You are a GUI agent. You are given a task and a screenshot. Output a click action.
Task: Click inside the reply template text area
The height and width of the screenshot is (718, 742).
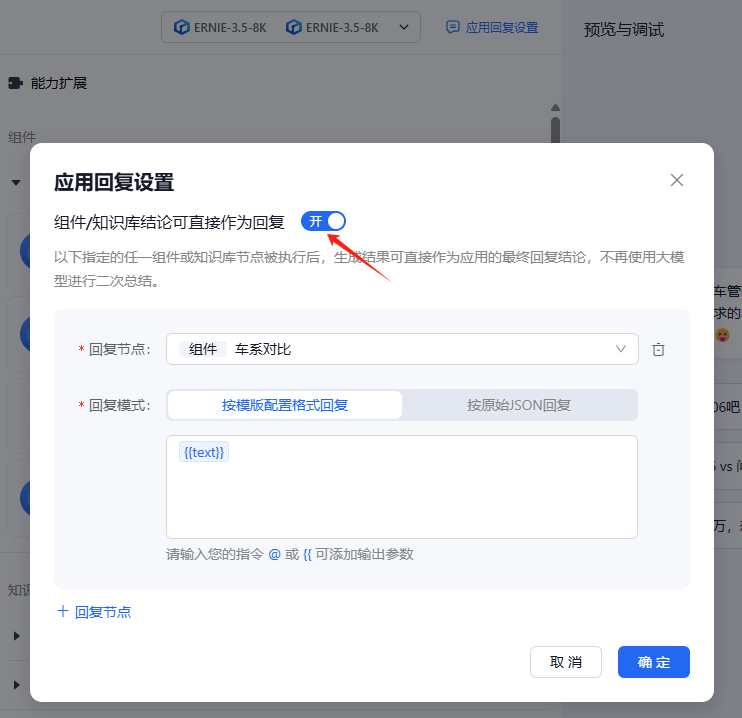pos(401,500)
